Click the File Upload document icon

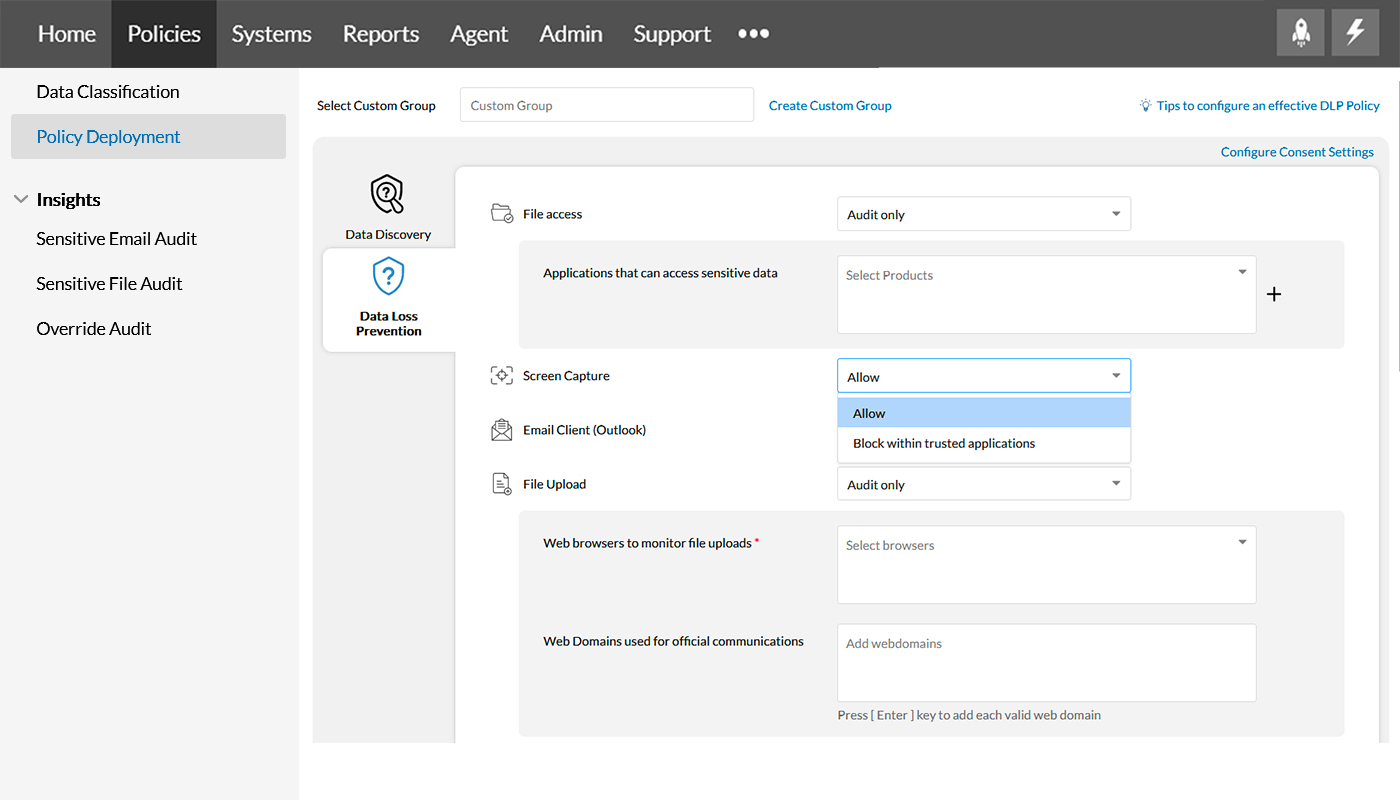click(x=502, y=484)
